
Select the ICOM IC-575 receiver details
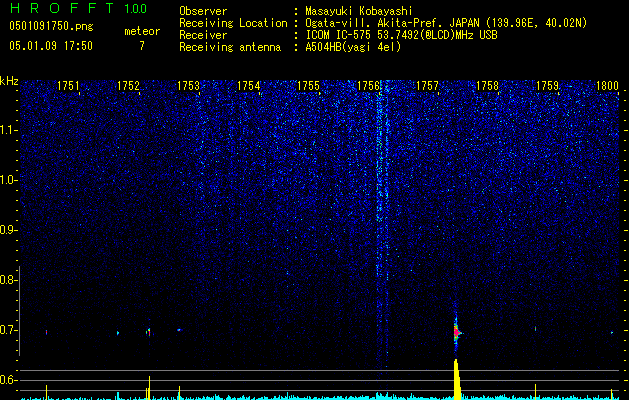click(401, 35)
